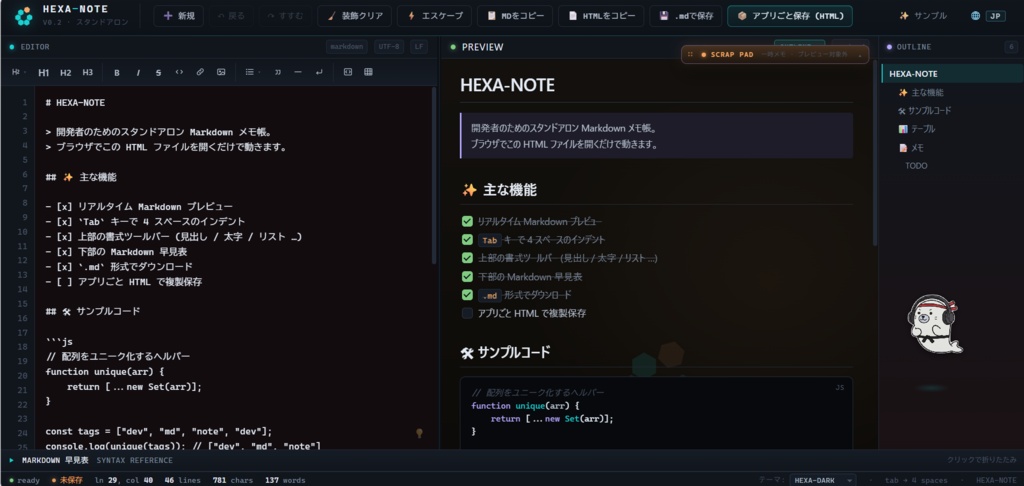
Task: Select HEXA-NOTE in the outline
Action: 952,74
